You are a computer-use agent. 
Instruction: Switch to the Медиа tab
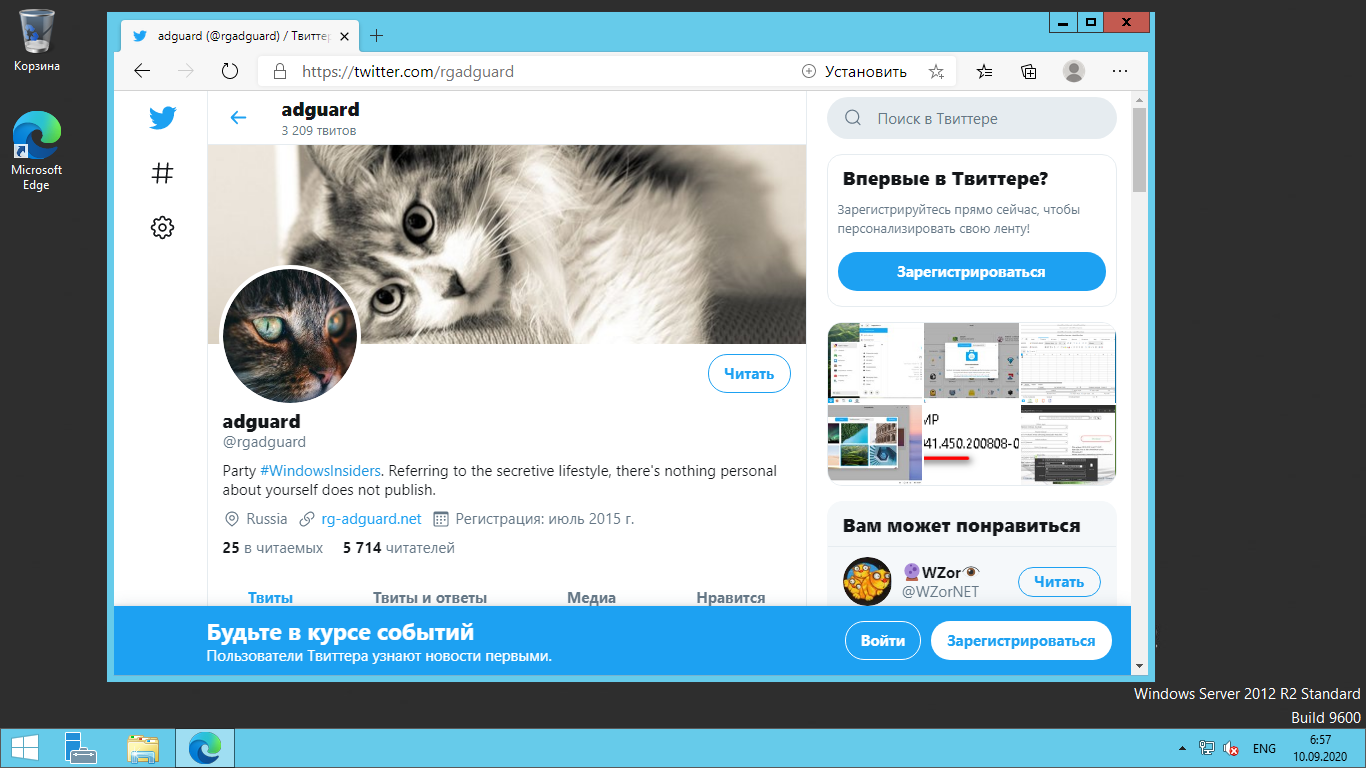coord(591,598)
